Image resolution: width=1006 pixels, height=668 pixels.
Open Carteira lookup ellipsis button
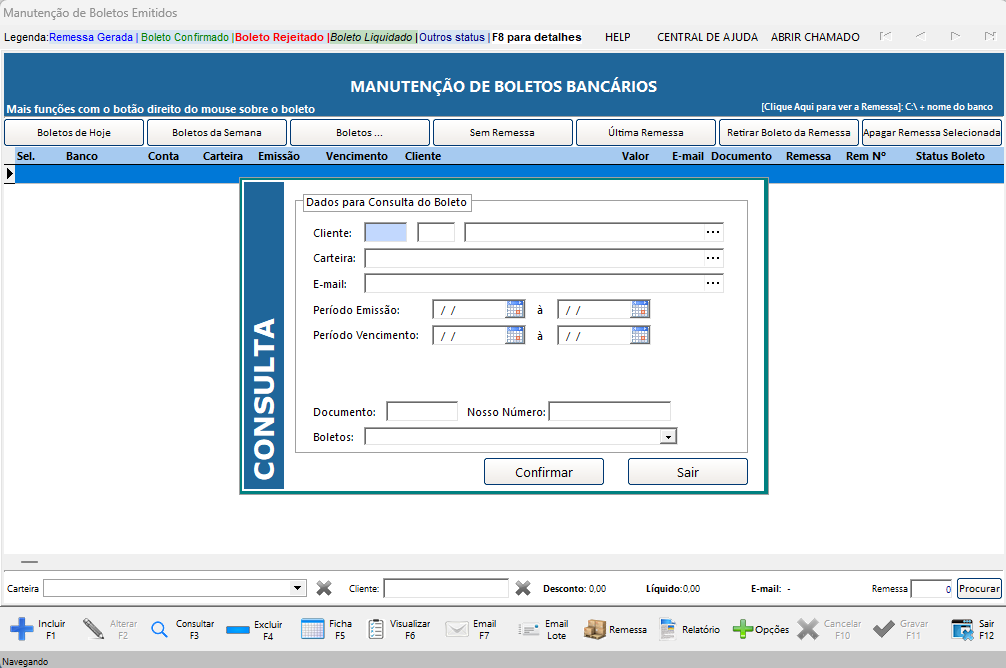(x=713, y=258)
